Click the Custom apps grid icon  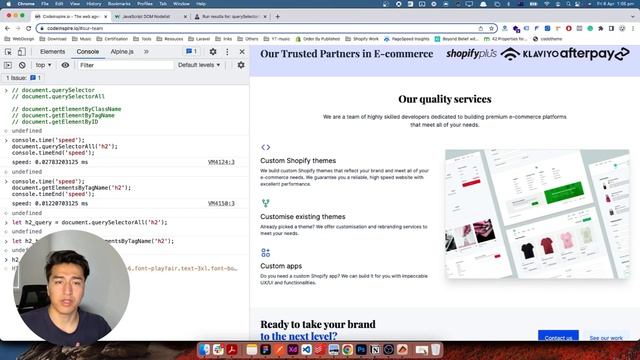266,253
